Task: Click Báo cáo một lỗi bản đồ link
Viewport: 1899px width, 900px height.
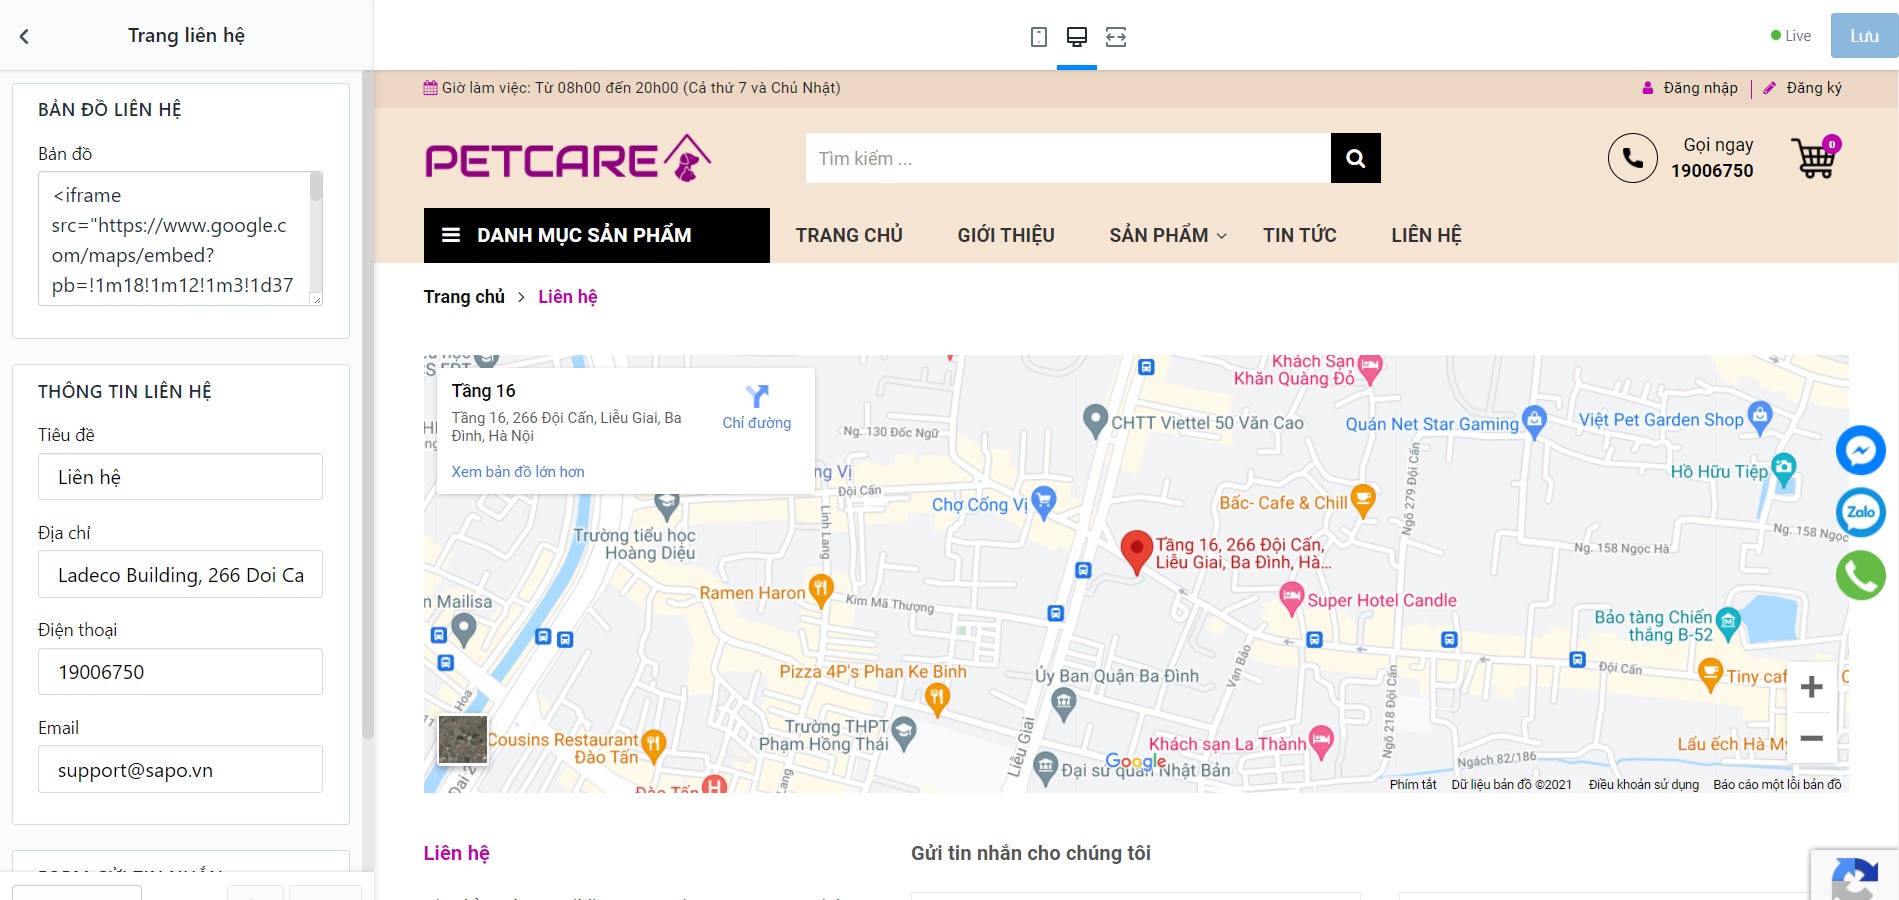Action: [x=1777, y=785]
